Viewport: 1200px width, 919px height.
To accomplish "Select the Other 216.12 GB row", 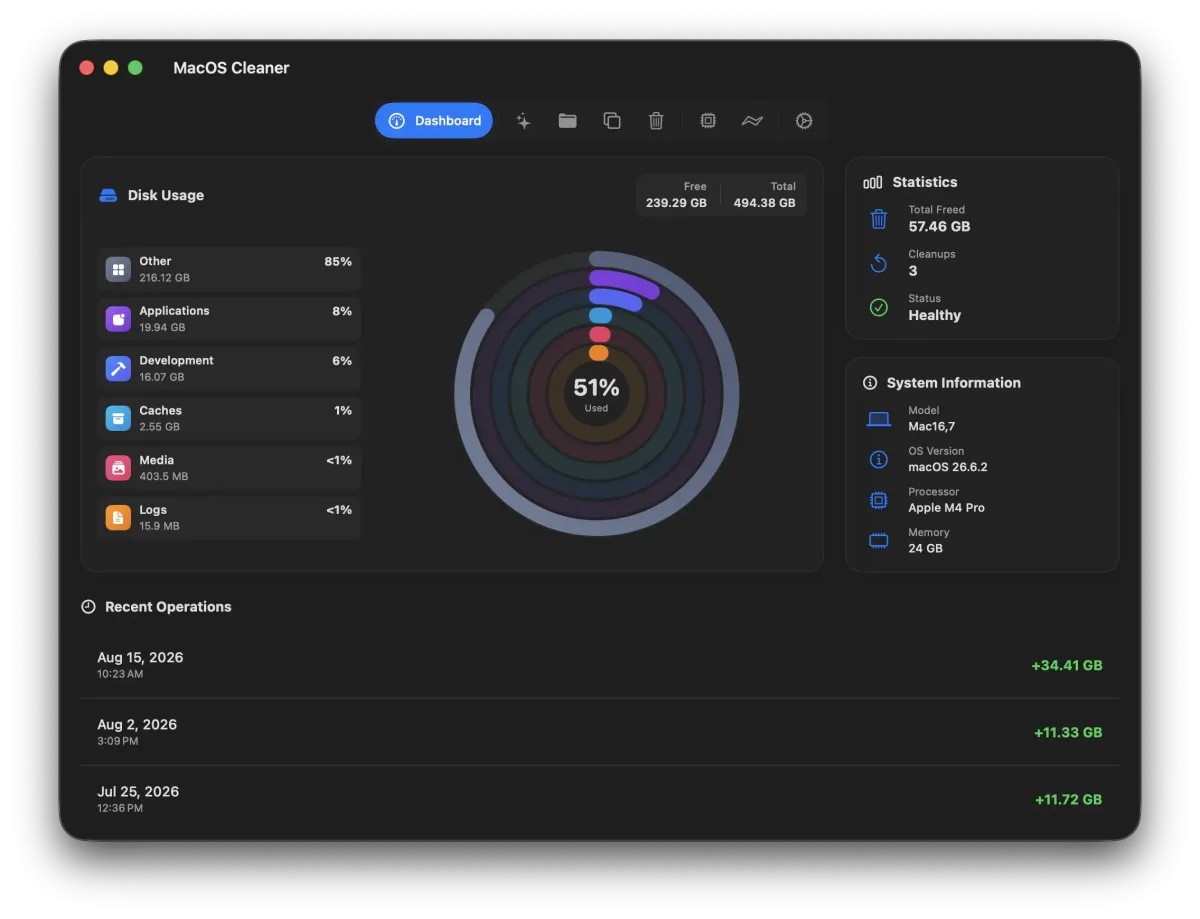I will [x=230, y=270].
